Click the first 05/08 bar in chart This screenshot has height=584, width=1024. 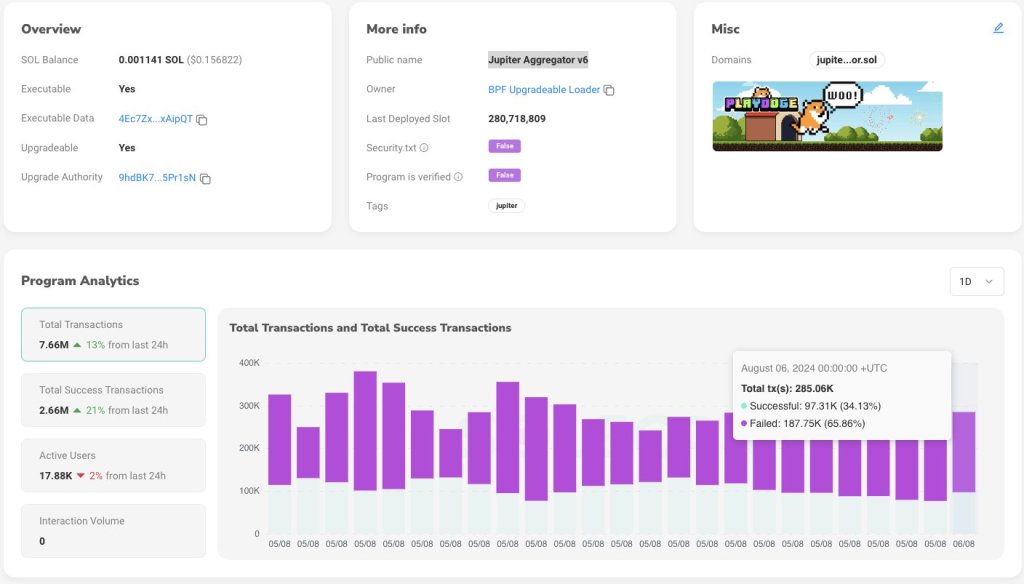[x=280, y=440]
